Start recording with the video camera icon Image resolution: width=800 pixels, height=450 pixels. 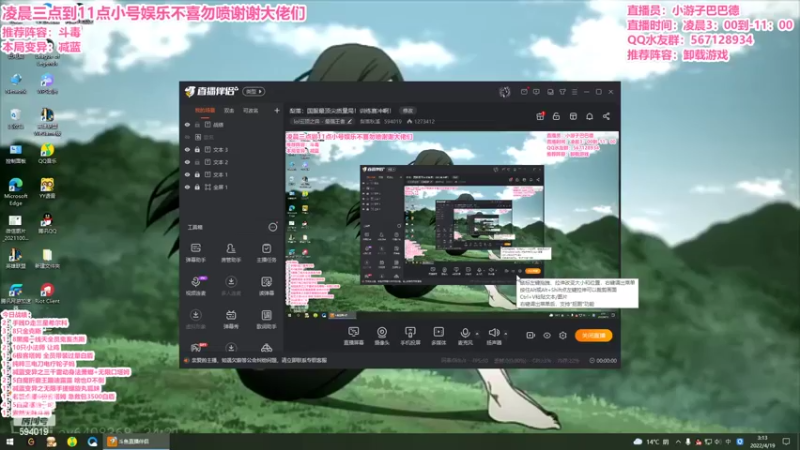click(531, 335)
